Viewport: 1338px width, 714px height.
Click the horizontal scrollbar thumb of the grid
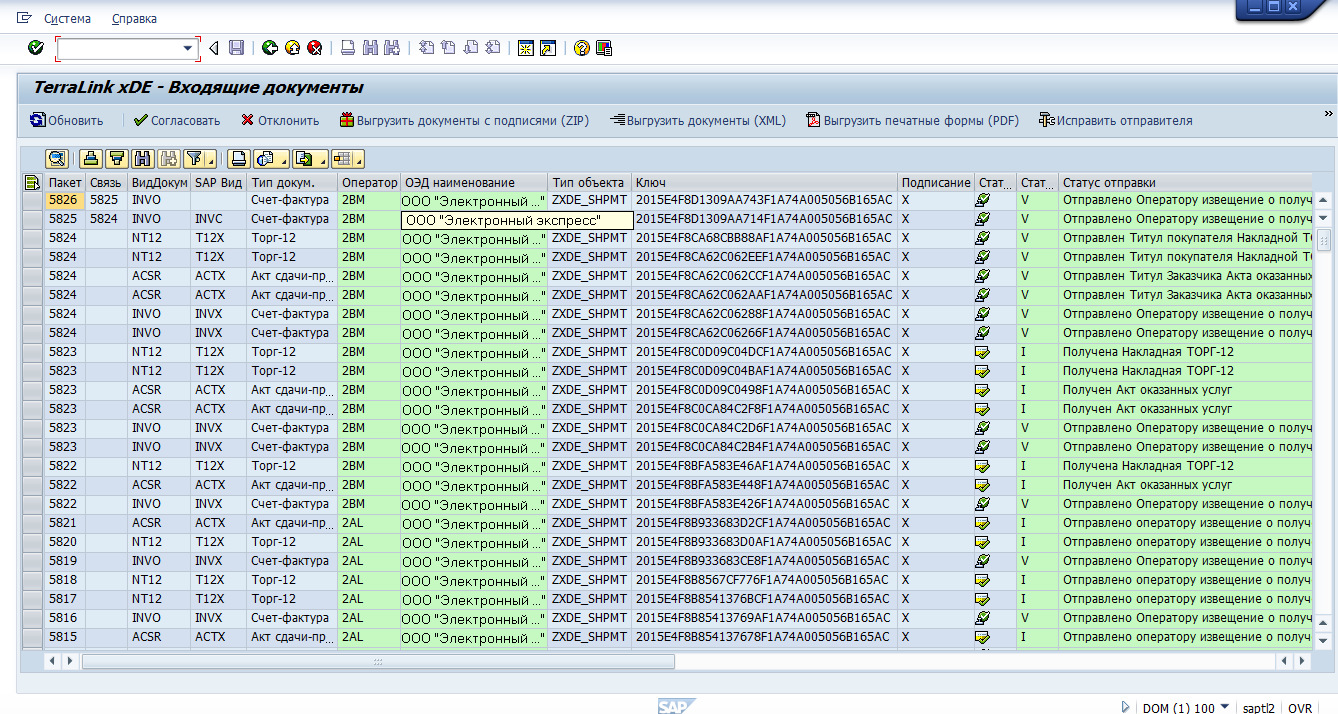click(x=378, y=661)
